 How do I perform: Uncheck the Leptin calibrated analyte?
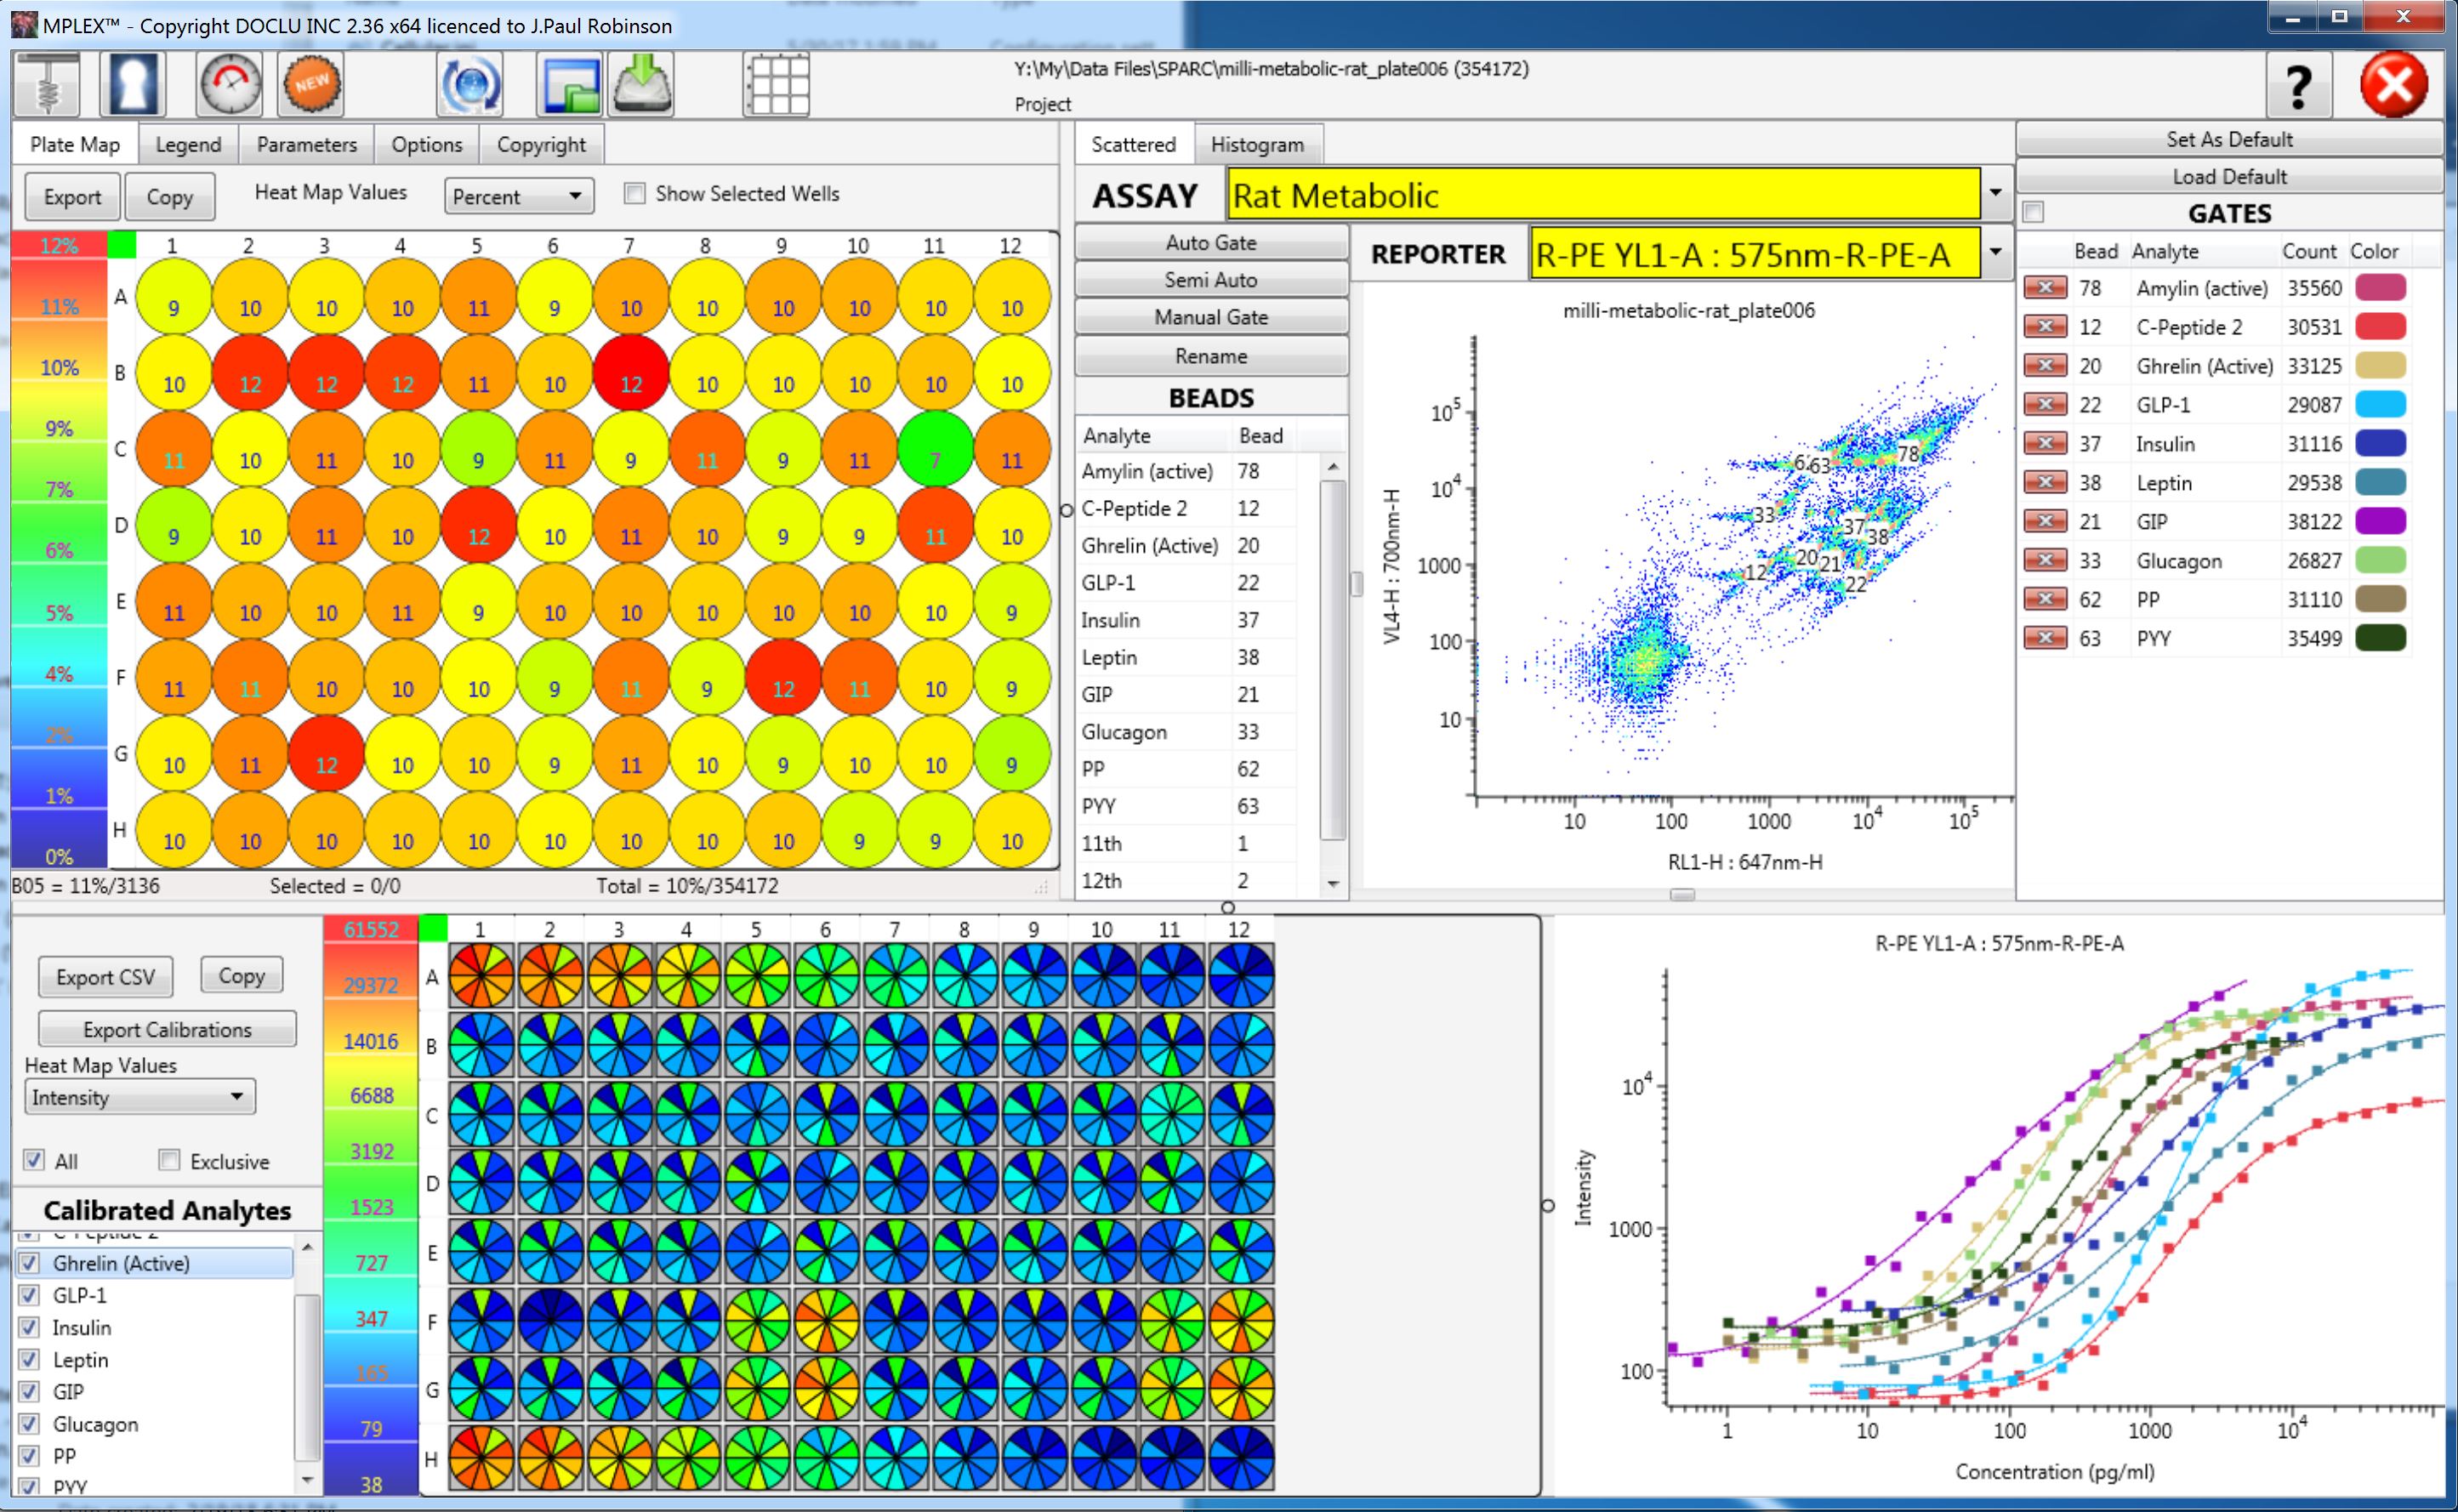click(30, 1359)
